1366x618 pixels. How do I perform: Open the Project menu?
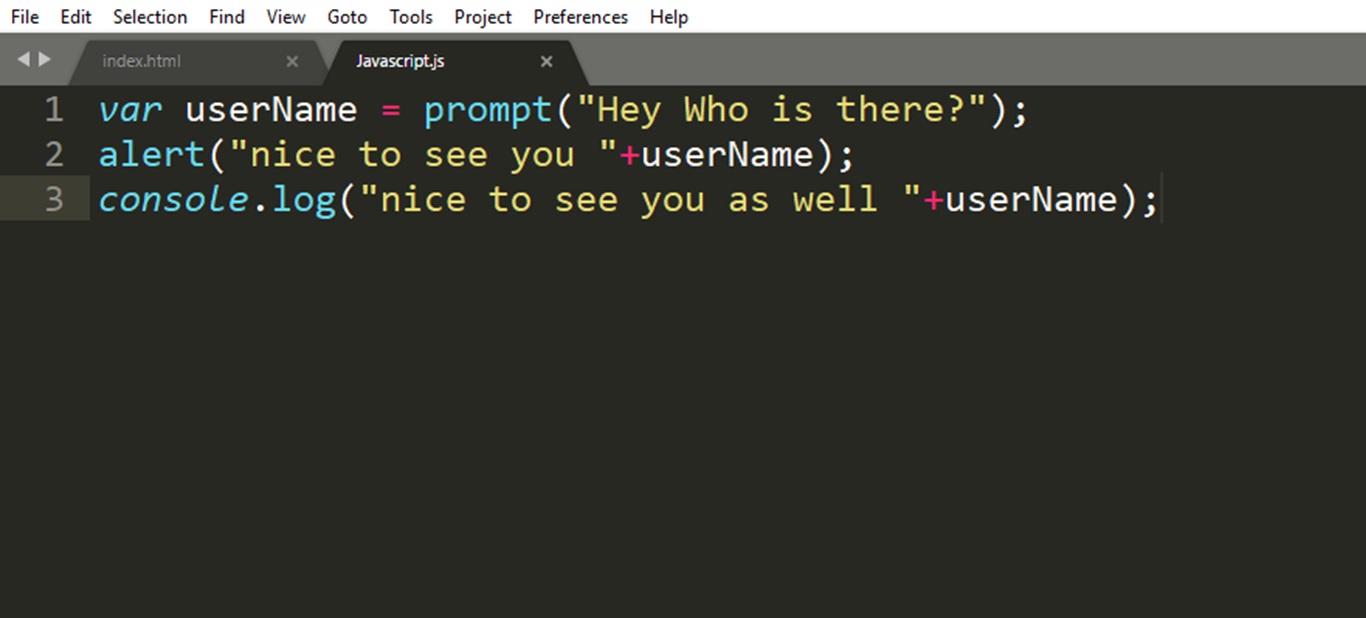coord(483,17)
